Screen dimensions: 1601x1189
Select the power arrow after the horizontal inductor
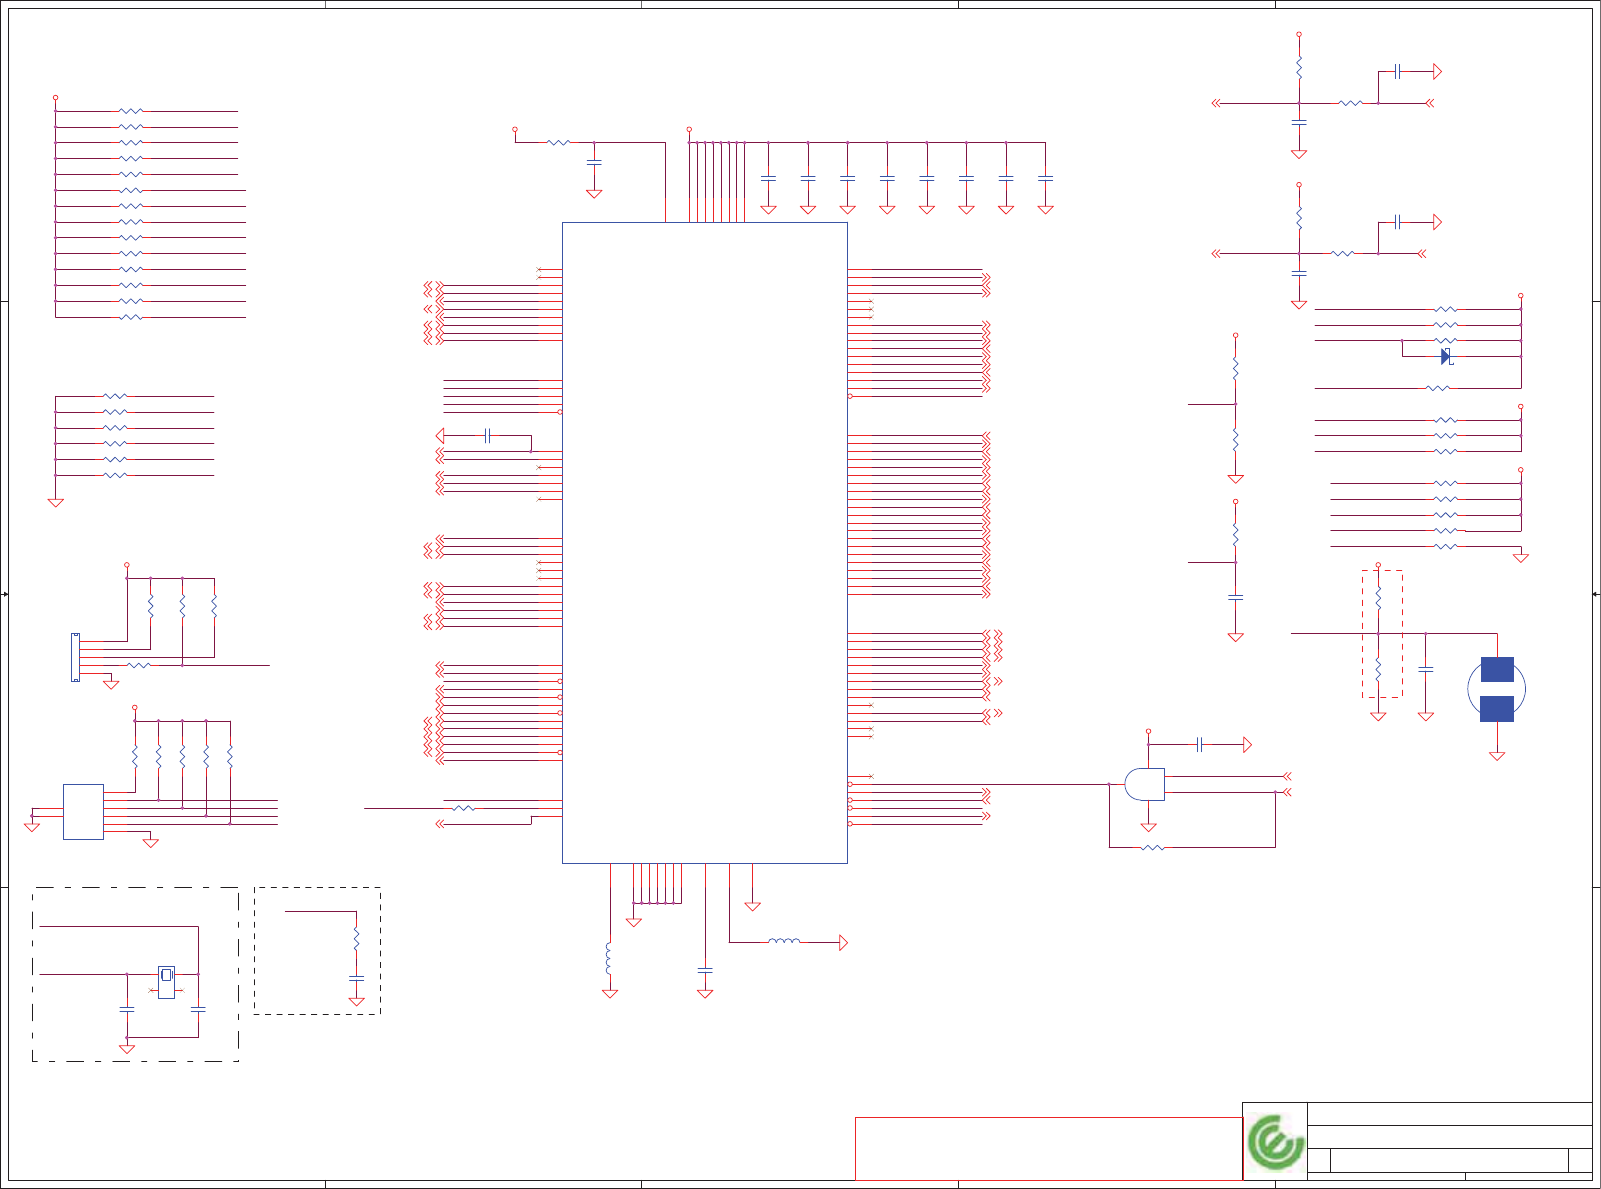[843, 942]
